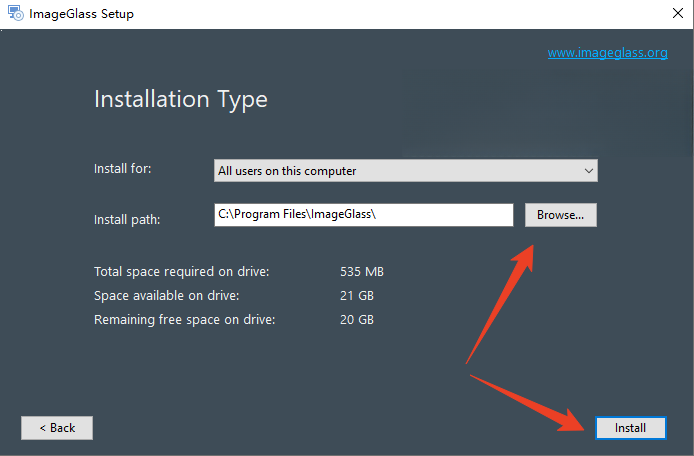Click 'Remaining free space on drive:' text
Screen dimensions: 694x456
(185, 319)
